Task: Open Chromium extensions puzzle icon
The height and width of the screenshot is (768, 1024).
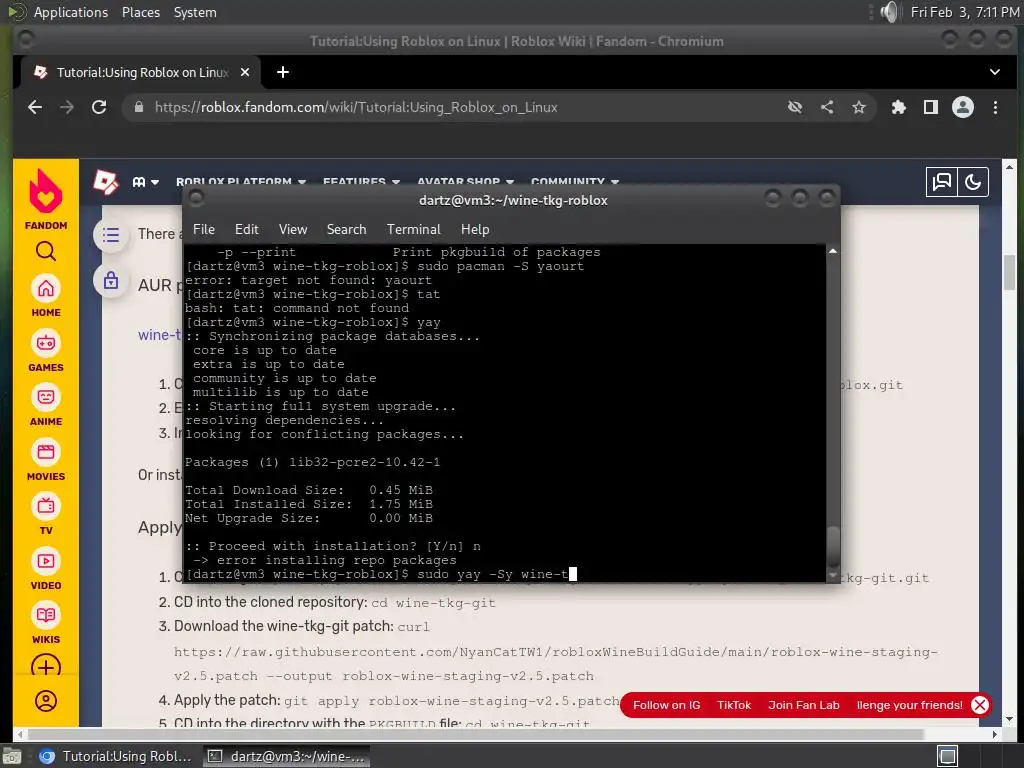Action: 899,107
